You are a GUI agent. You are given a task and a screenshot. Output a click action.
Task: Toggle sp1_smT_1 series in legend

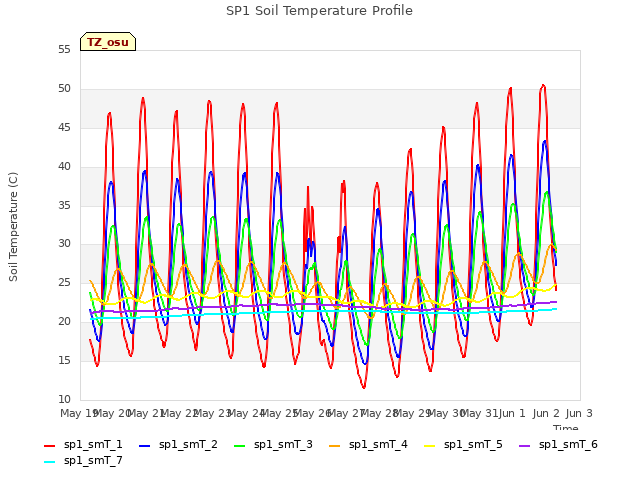83,444
